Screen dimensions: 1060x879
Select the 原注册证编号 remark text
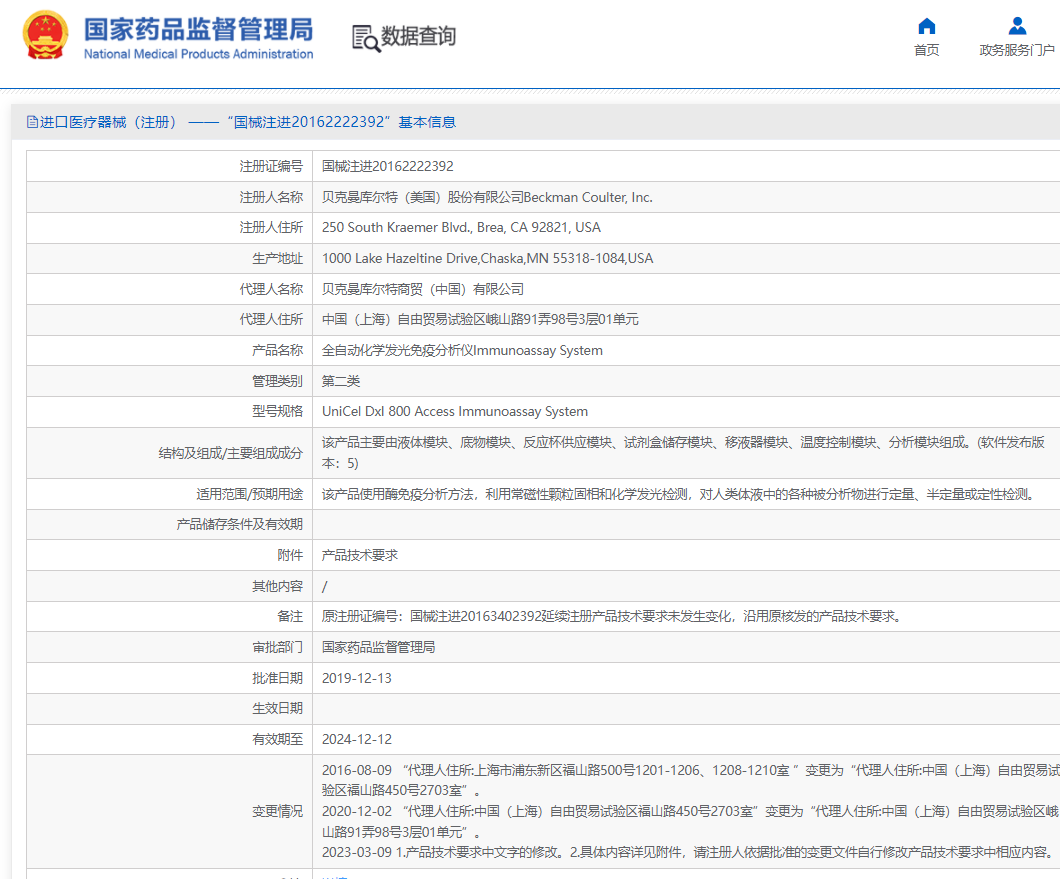(x=612, y=616)
